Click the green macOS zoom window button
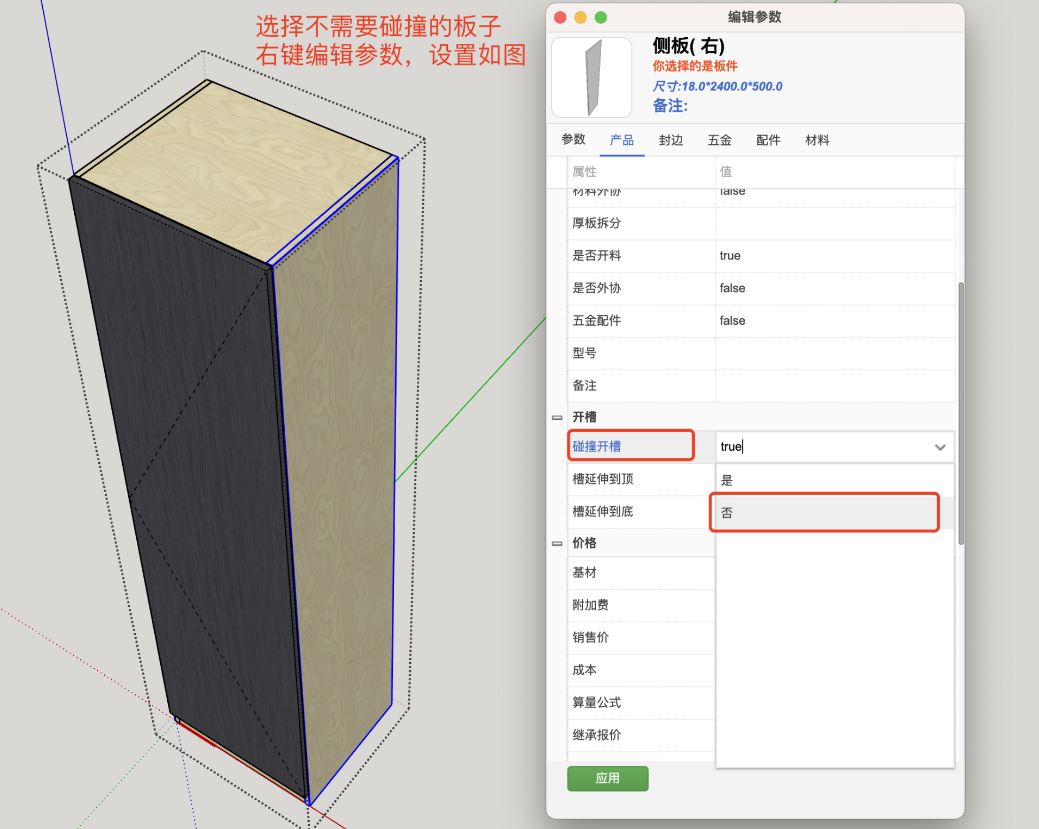The width and height of the screenshot is (1039, 829). pos(601,17)
